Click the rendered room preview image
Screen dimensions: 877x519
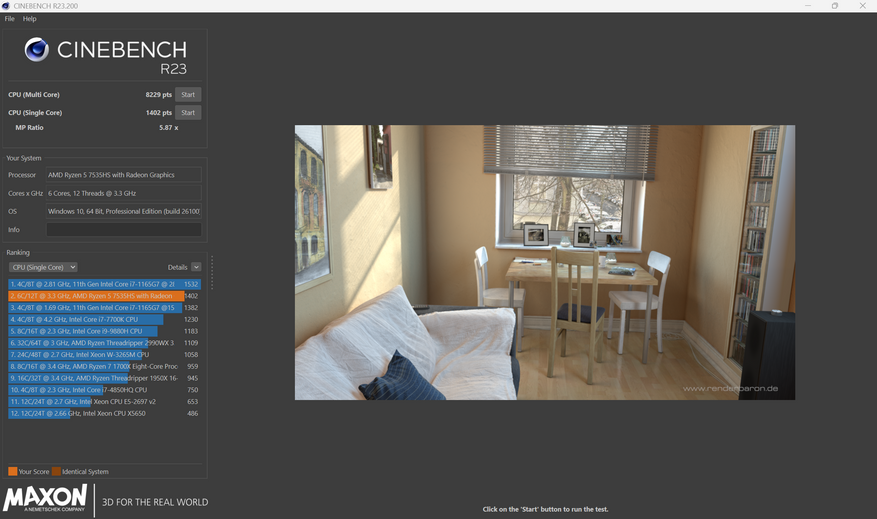click(545, 262)
